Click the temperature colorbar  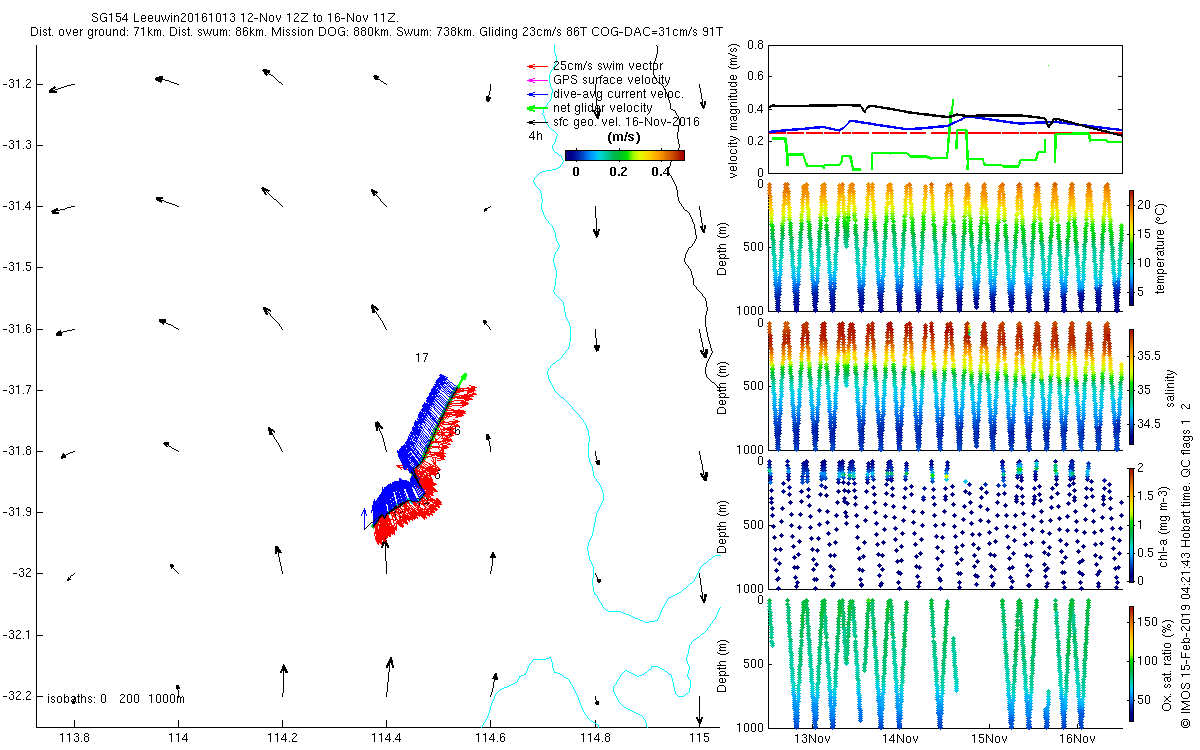tap(1131, 246)
